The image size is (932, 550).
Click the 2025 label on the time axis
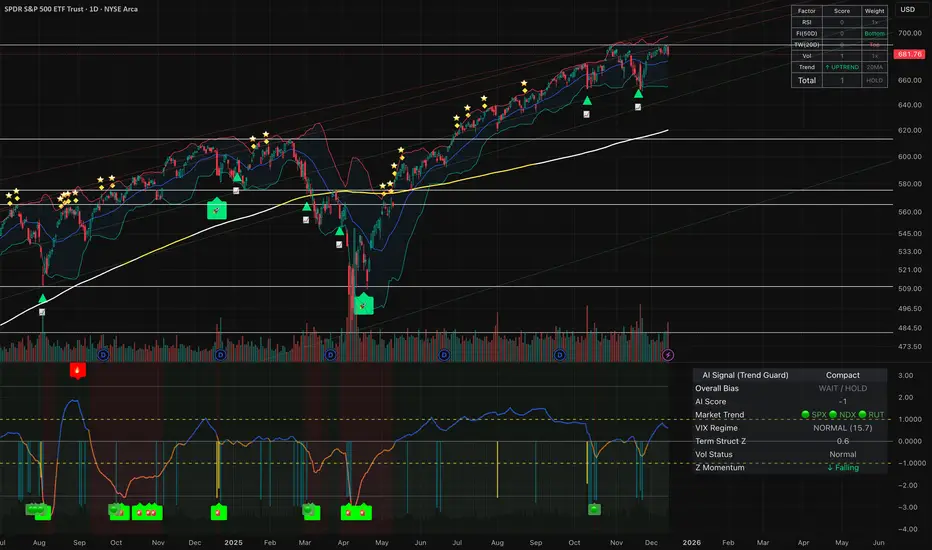[233, 543]
